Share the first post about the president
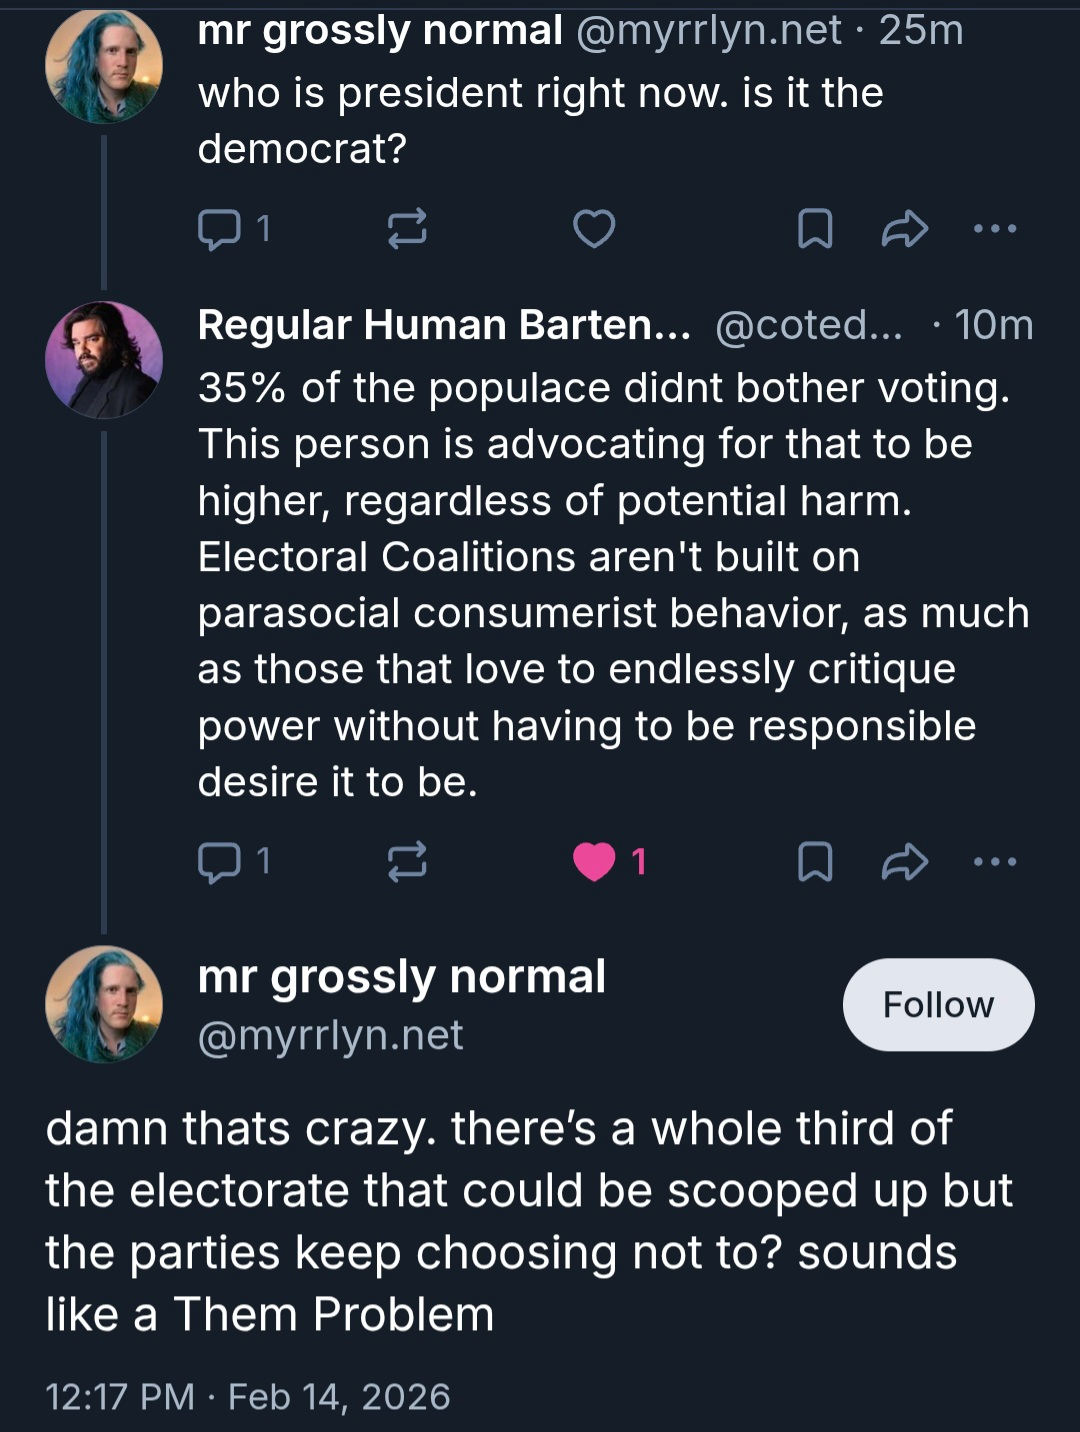The image size is (1080, 1432). click(905, 229)
